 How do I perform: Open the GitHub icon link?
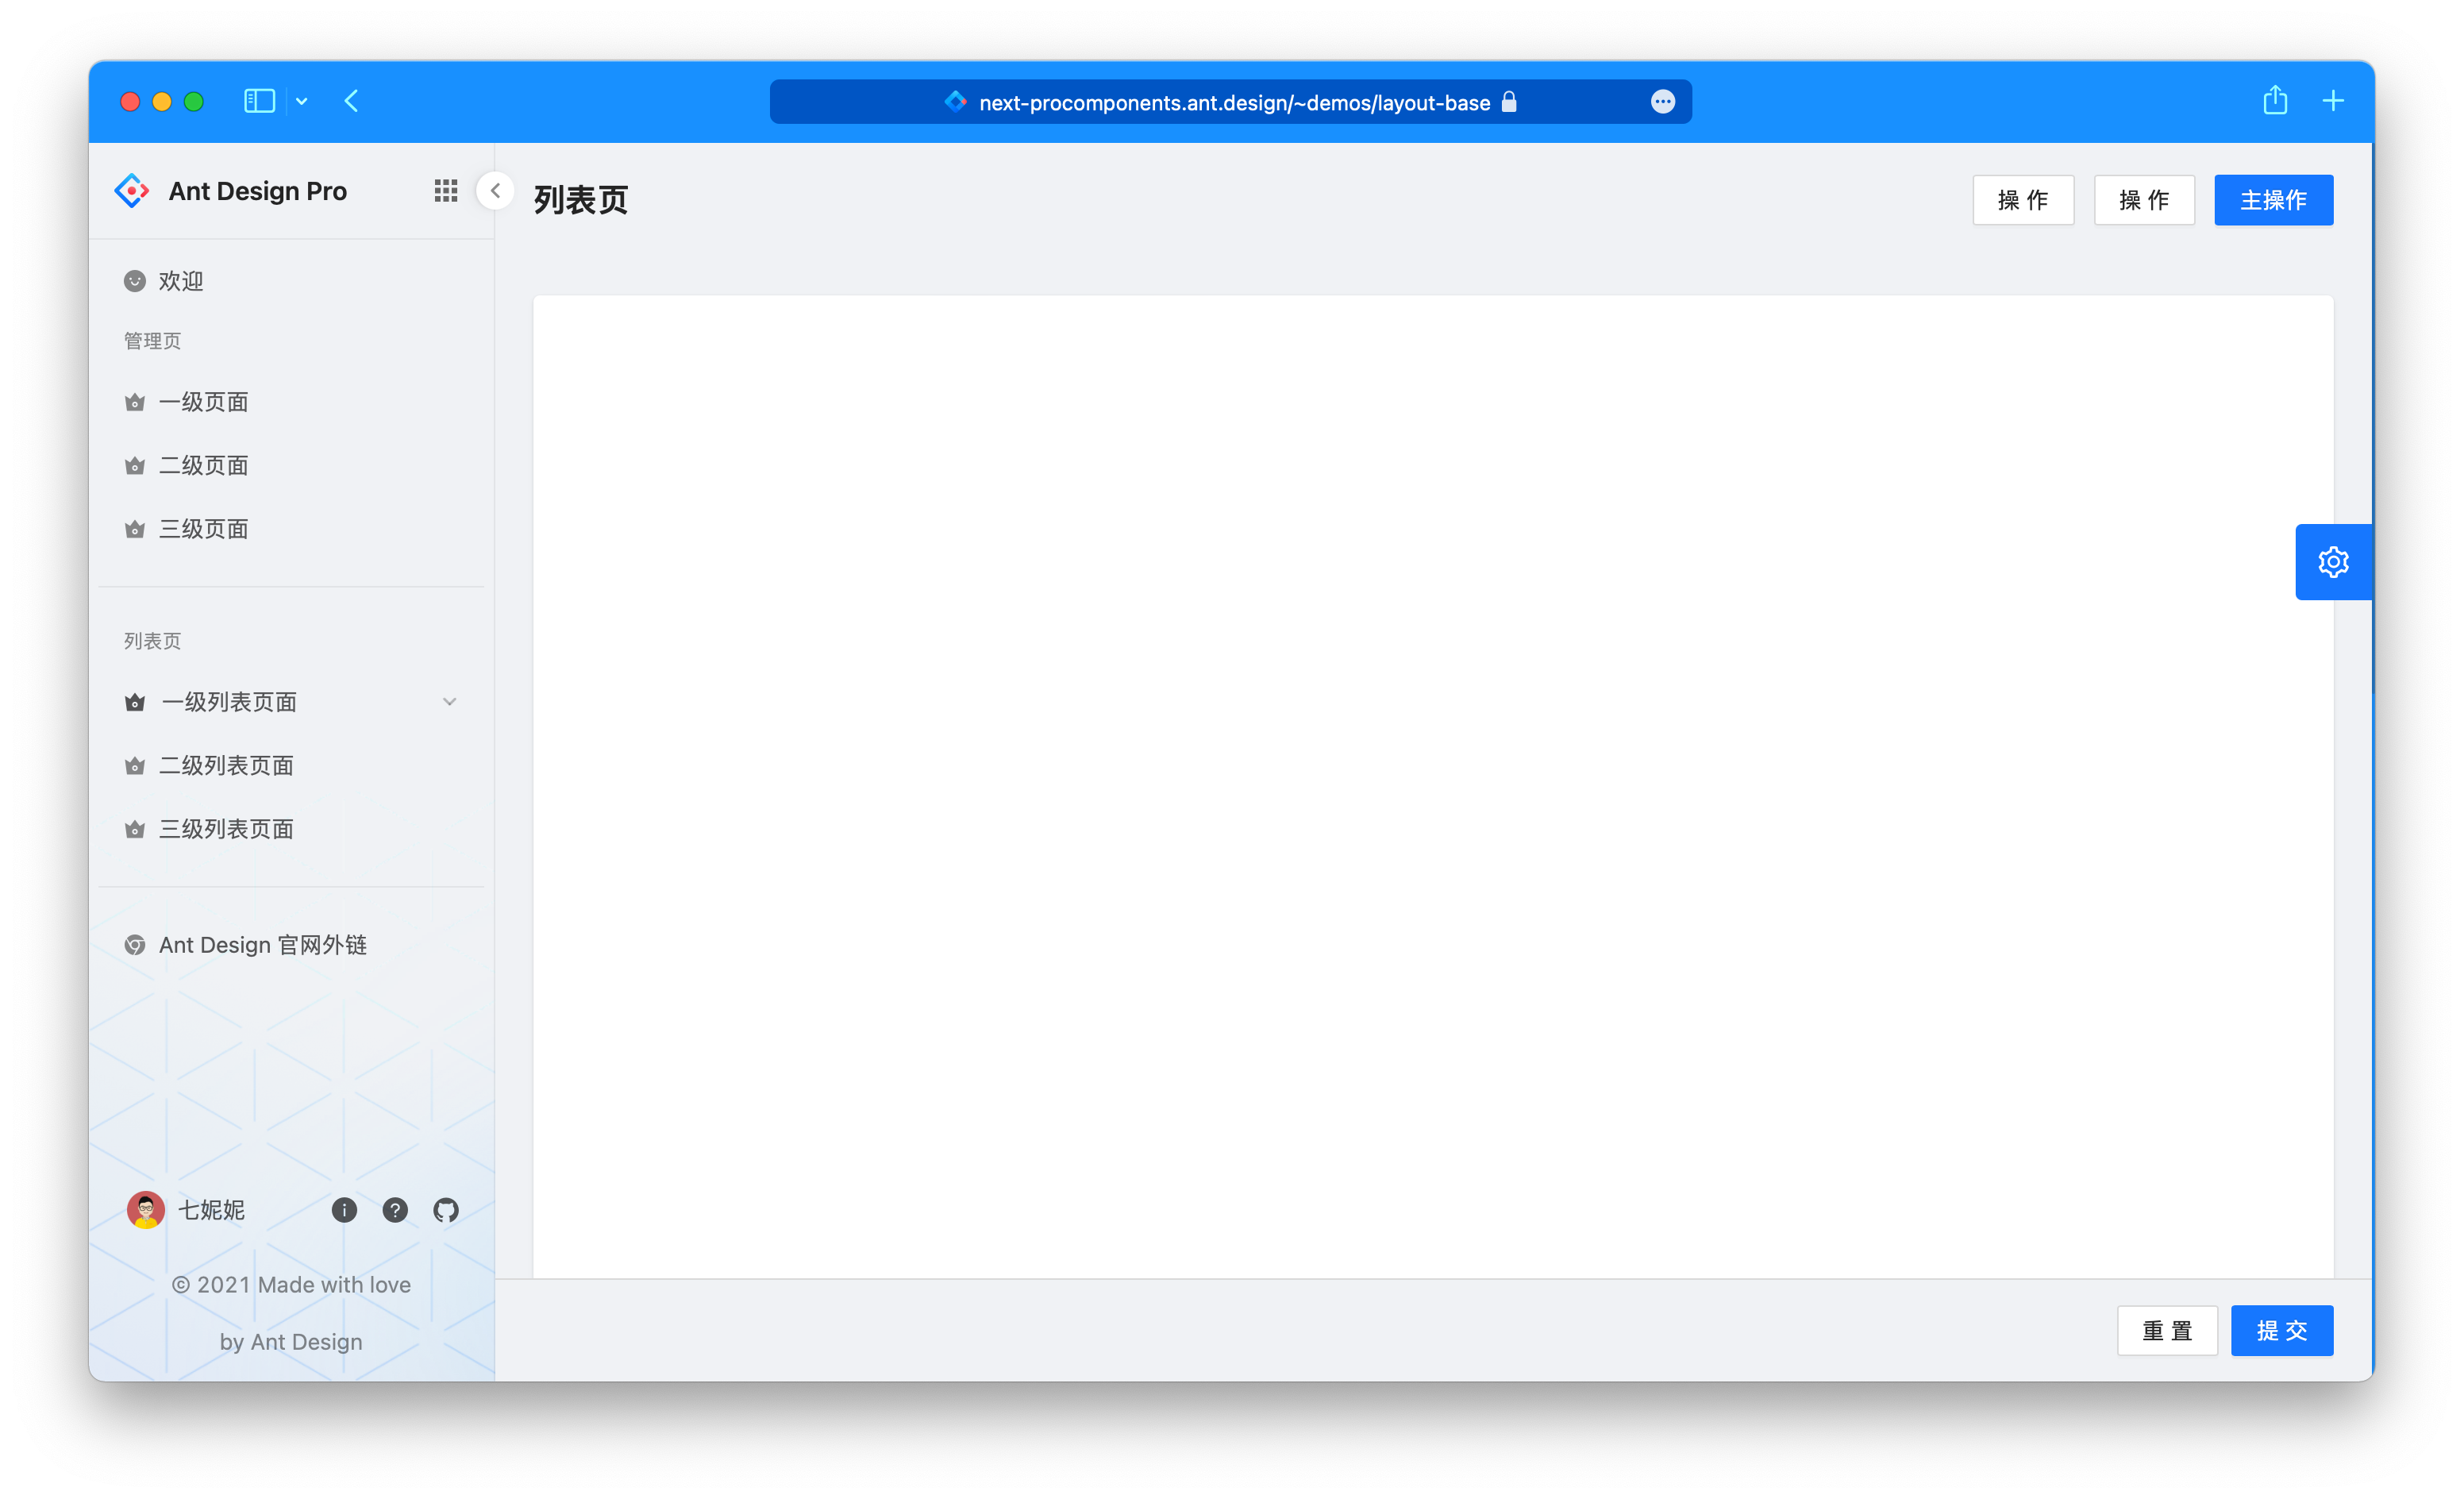click(446, 1210)
